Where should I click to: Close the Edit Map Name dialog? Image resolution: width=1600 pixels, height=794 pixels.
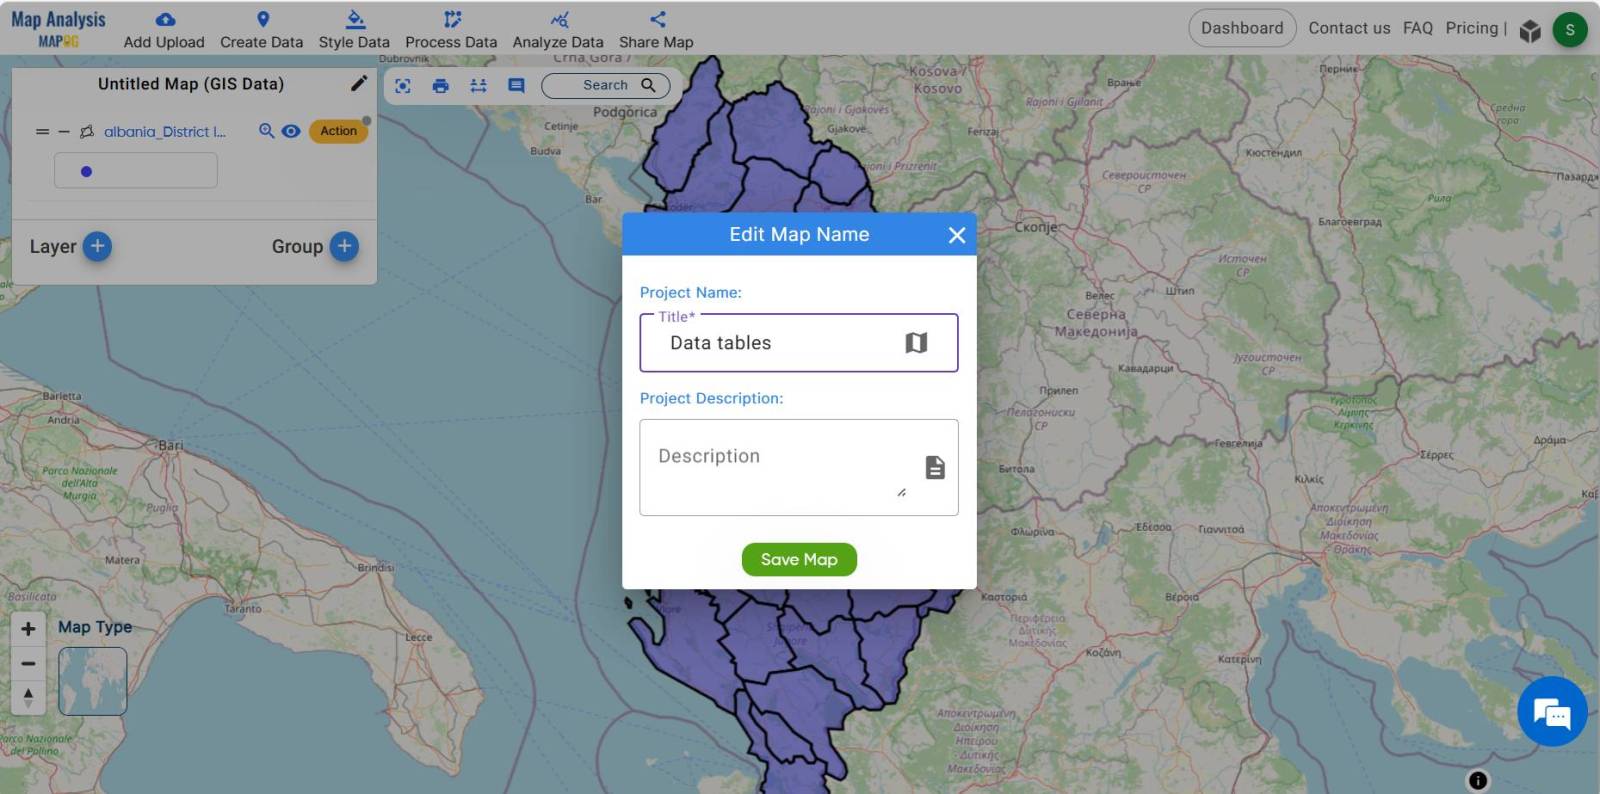[x=956, y=235]
